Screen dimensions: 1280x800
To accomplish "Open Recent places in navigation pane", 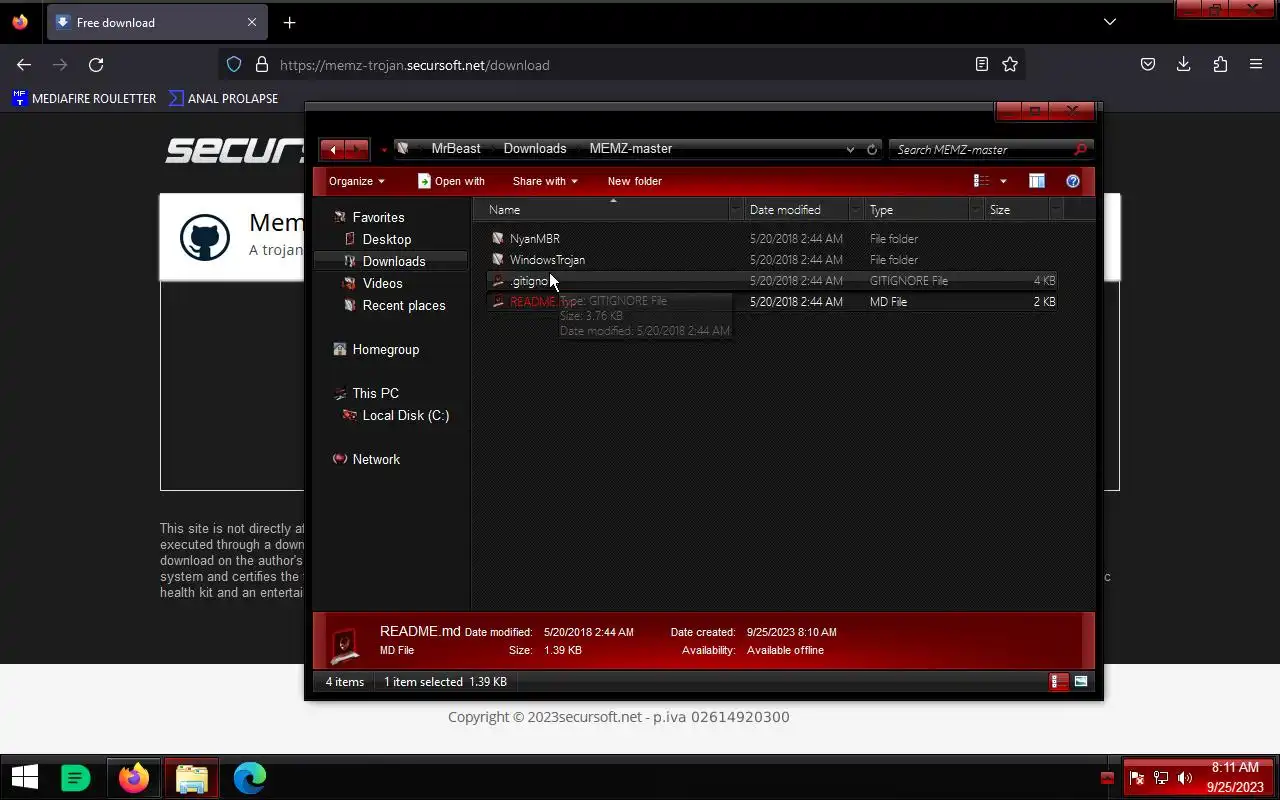I will point(404,305).
